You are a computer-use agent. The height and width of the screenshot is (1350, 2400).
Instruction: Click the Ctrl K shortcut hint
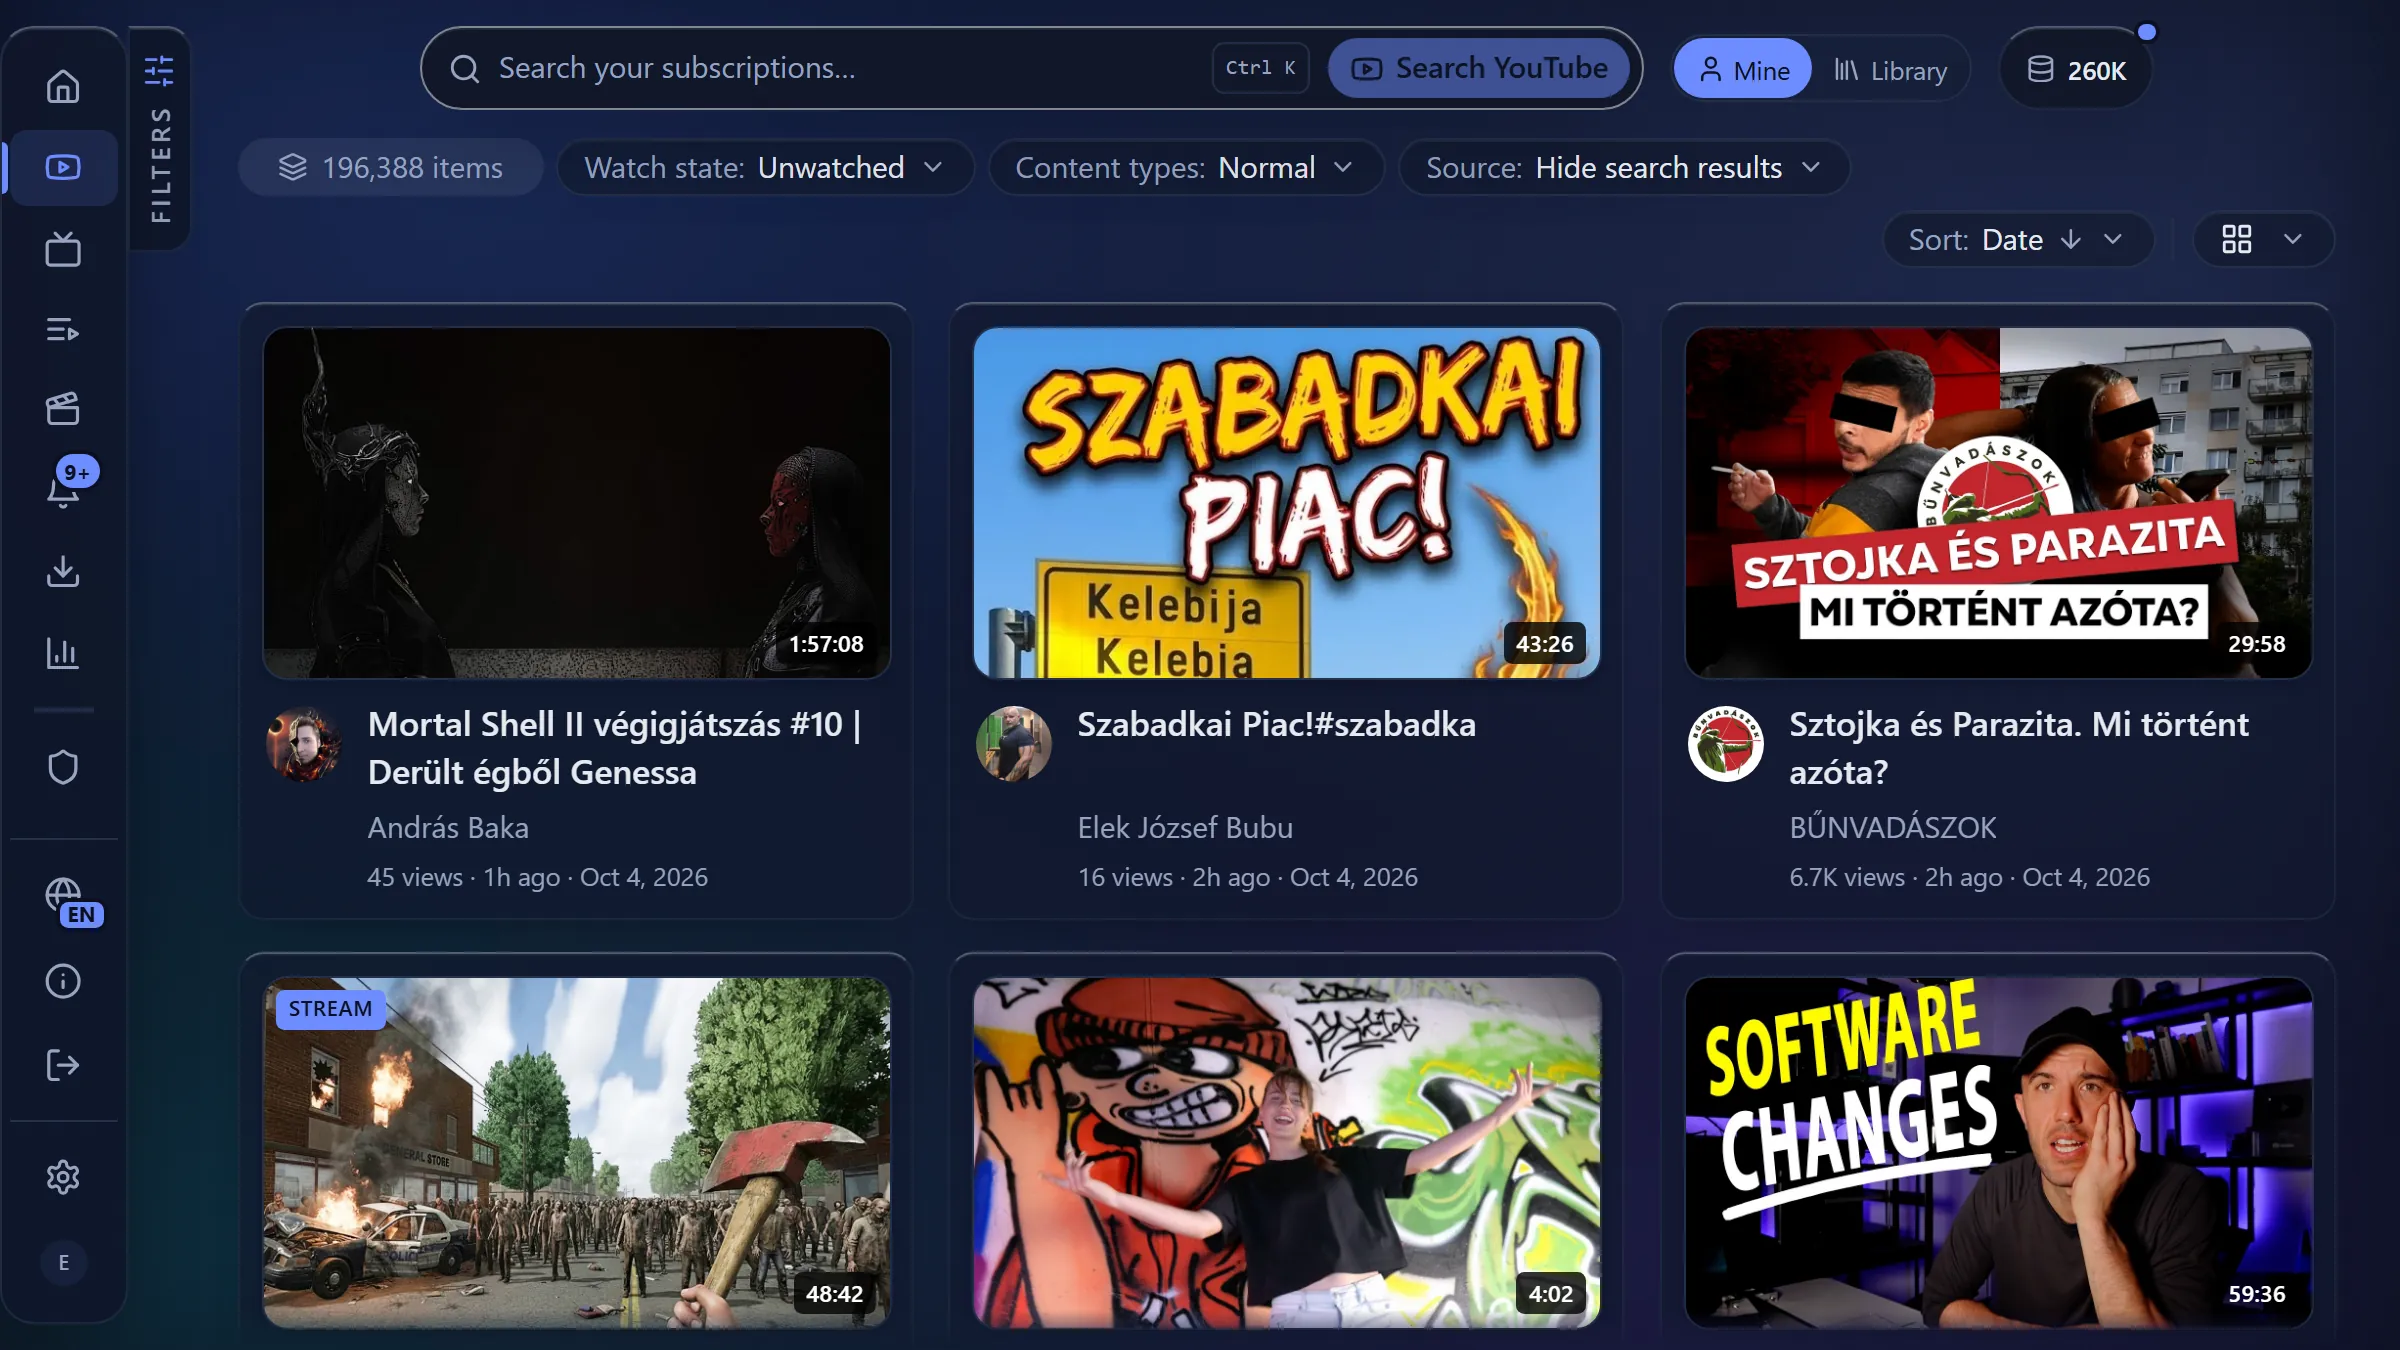pos(1260,68)
